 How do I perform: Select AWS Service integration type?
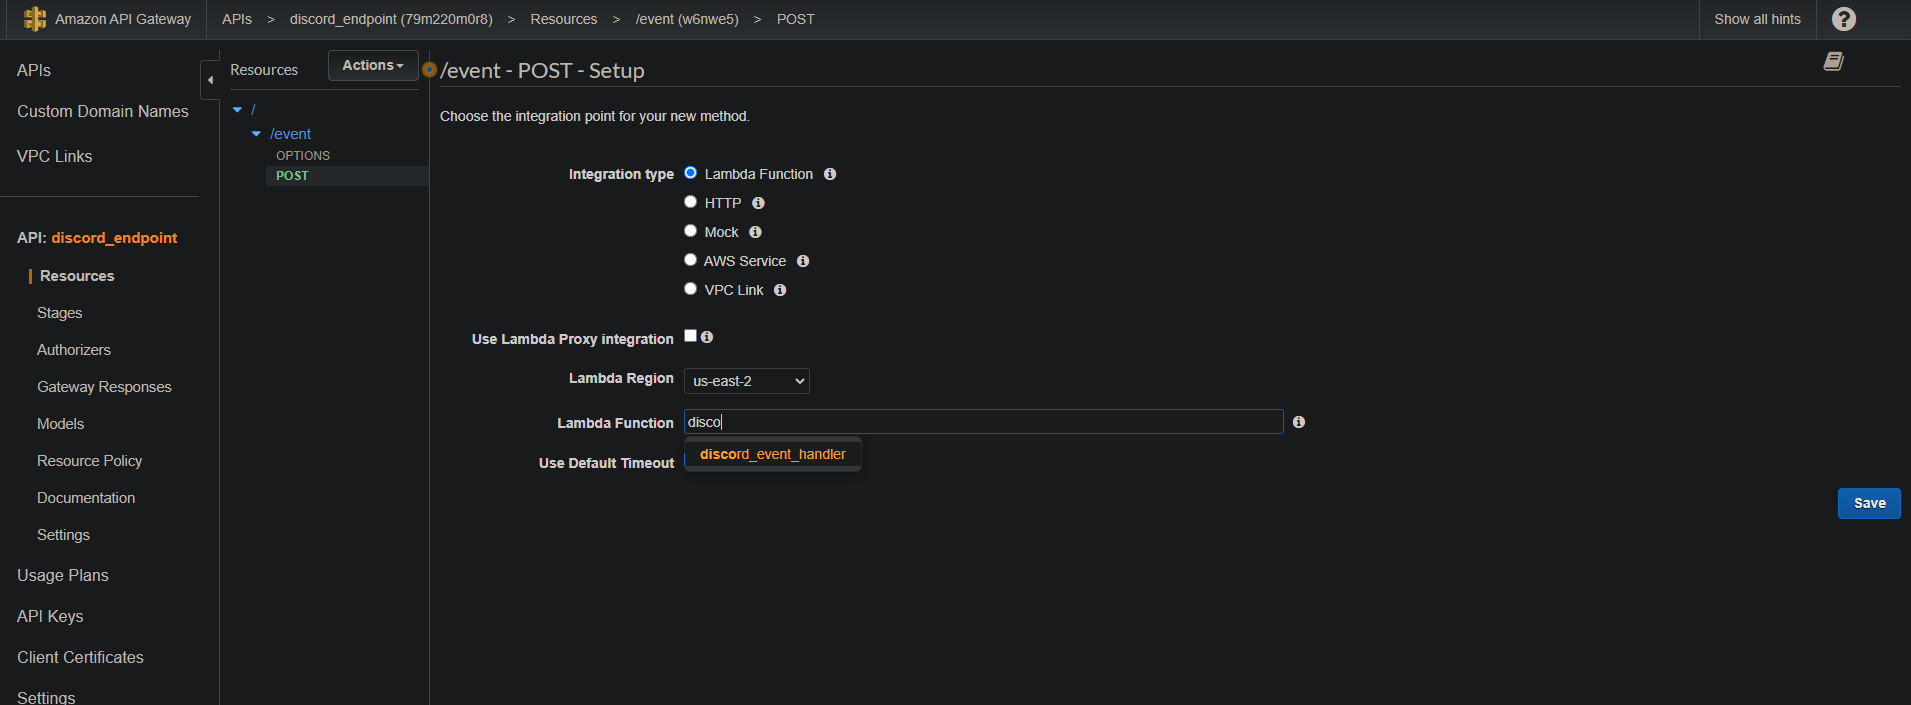point(690,260)
